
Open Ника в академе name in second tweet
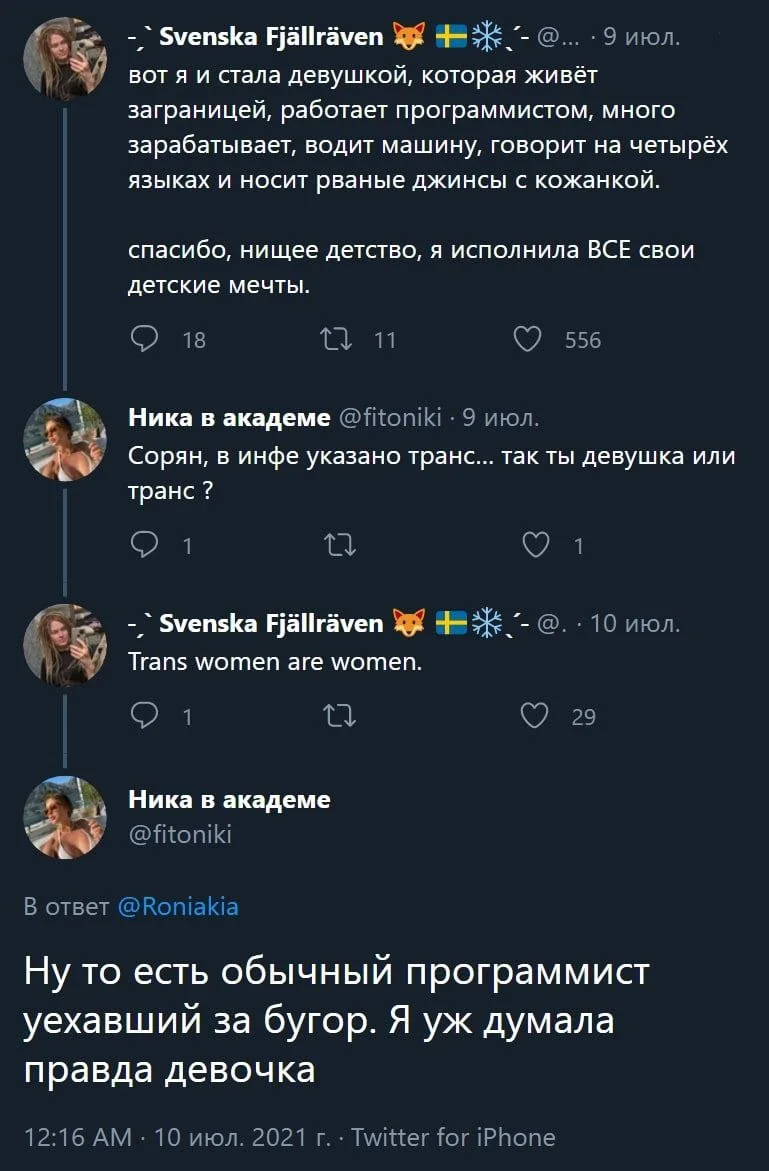point(229,417)
